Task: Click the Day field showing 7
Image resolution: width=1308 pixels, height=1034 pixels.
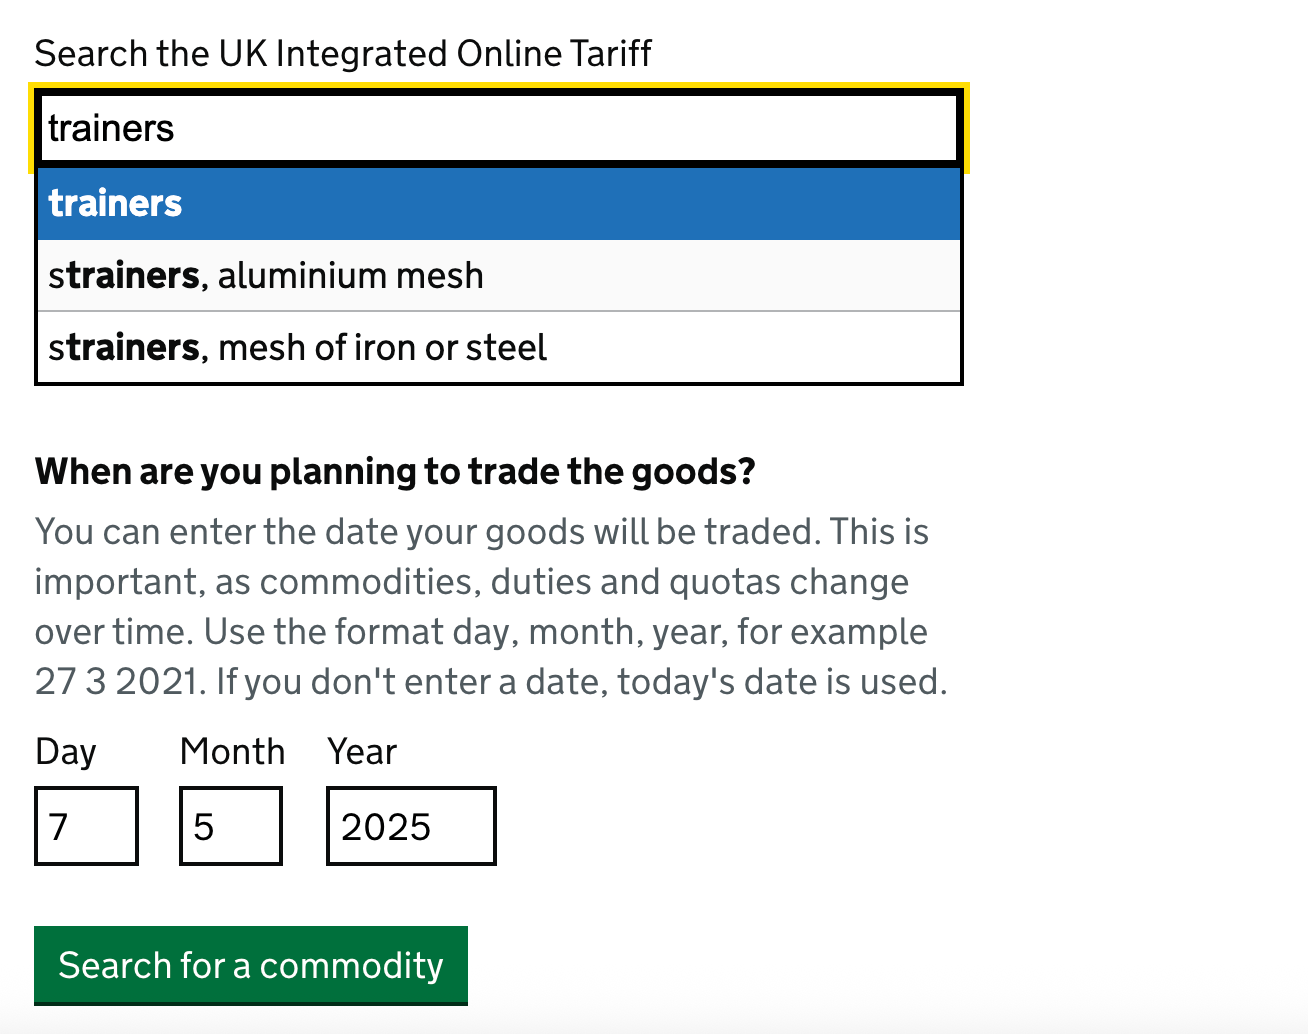Action: point(86,826)
